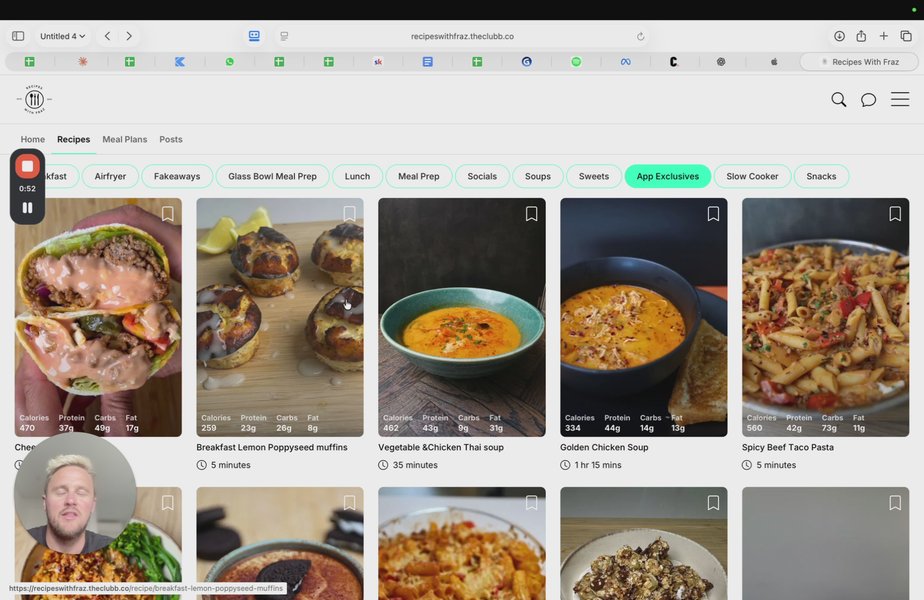Screen dimensions: 924x600
Task: Open the site search magnifier icon
Action: (x=838, y=100)
